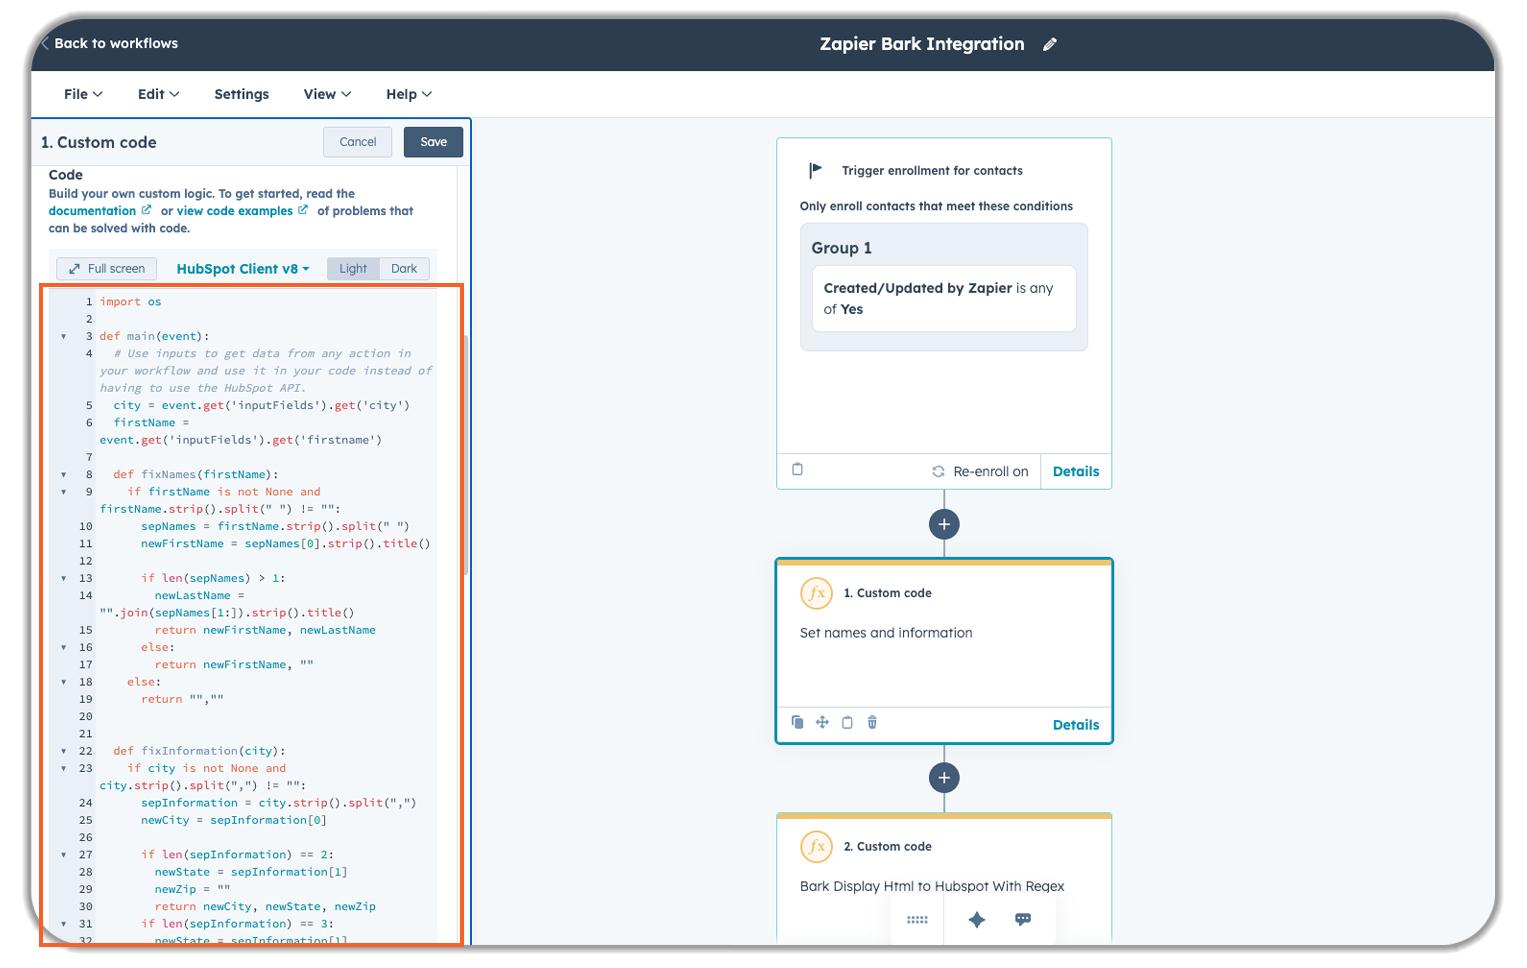Open Details on the trigger enrollment card
1527x968 pixels.
[1076, 471]
